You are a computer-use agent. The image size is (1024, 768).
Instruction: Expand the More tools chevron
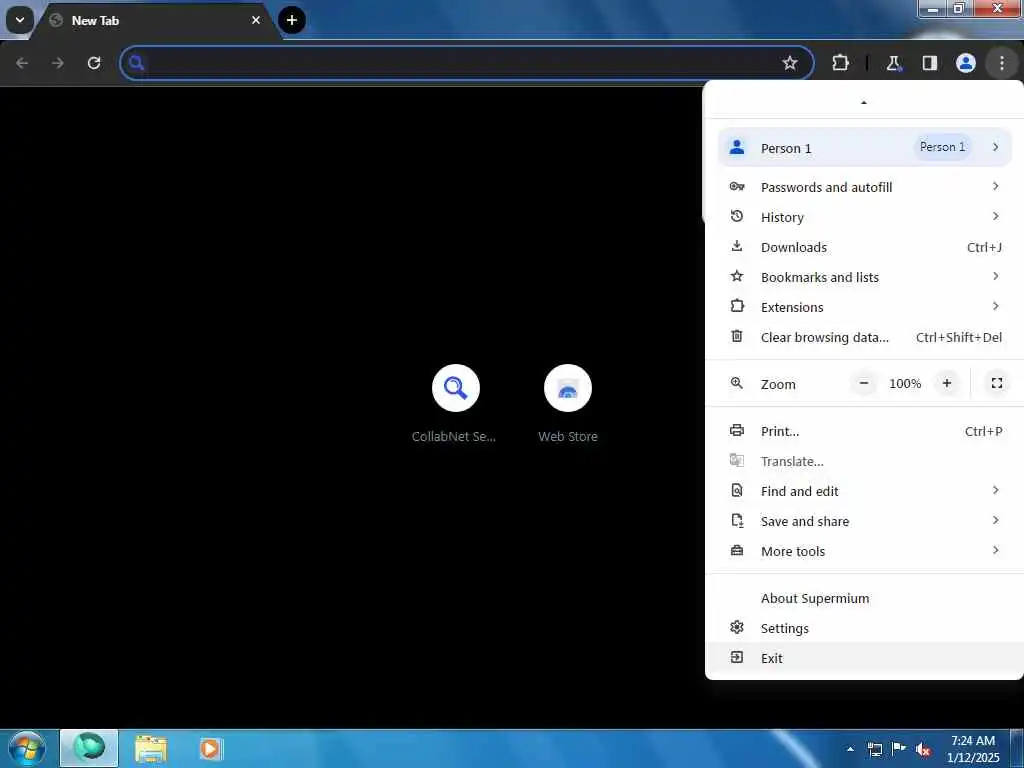[x=995, y=551]
